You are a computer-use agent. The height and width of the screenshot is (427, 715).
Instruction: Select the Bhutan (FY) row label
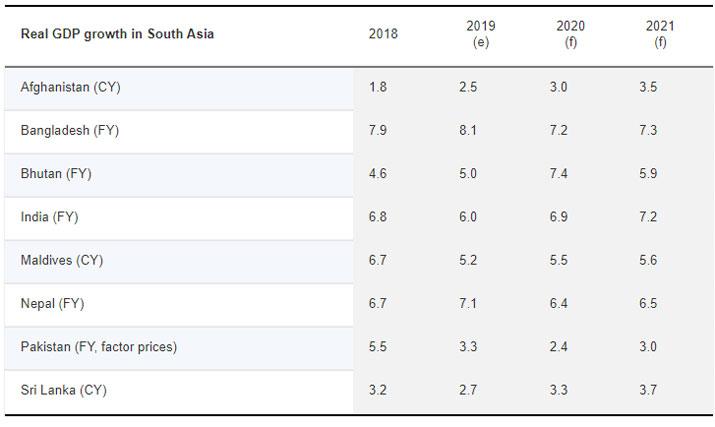click(x=56, y=174)
